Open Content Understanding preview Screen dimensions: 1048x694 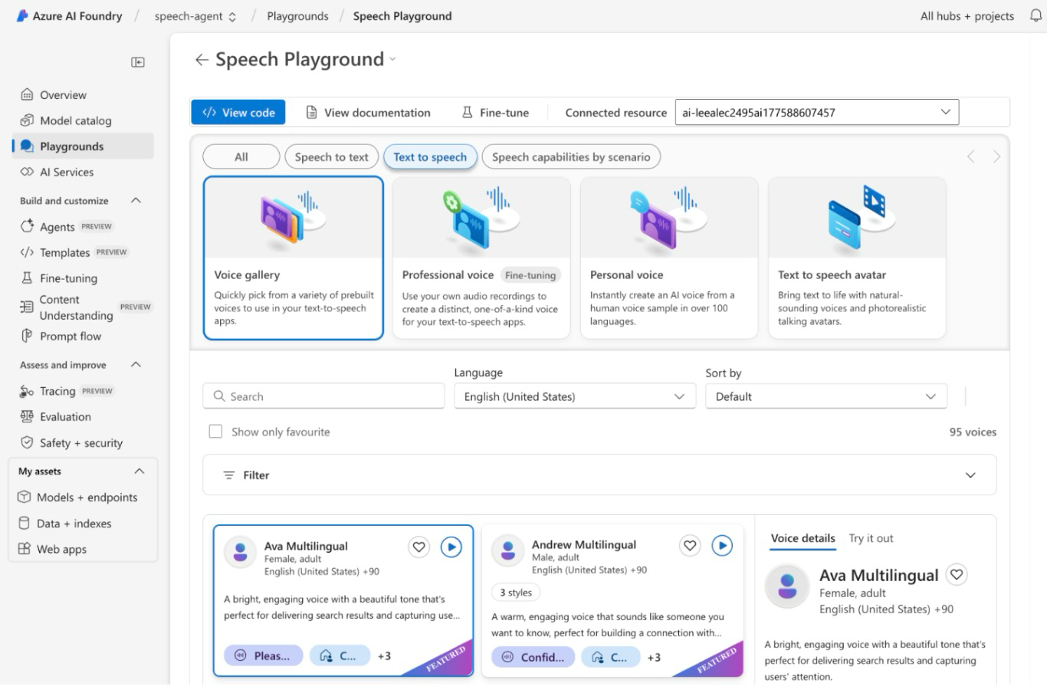[86, 308]
